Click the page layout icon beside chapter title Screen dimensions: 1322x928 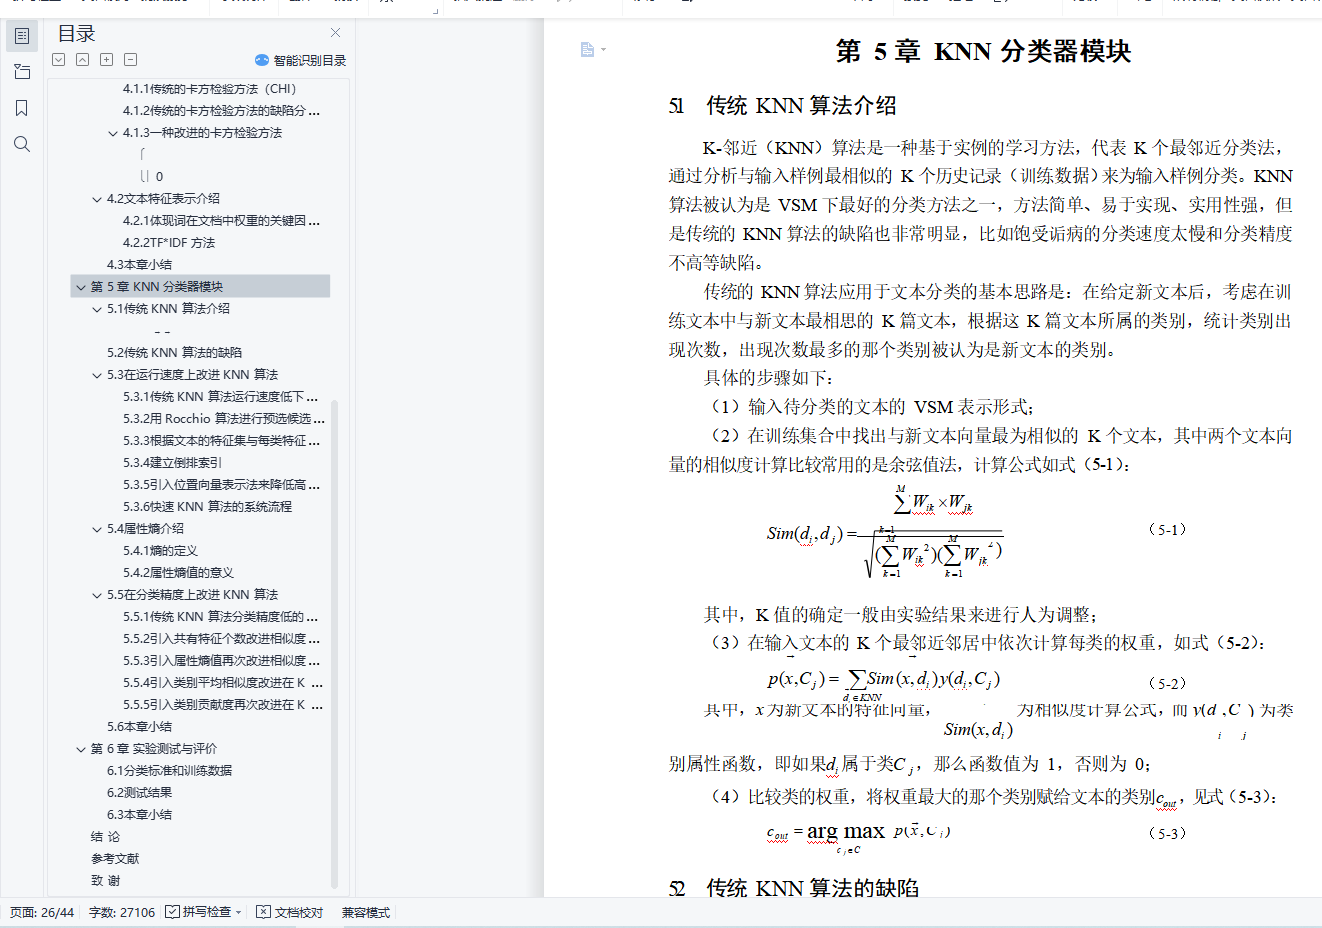point(587,50)
